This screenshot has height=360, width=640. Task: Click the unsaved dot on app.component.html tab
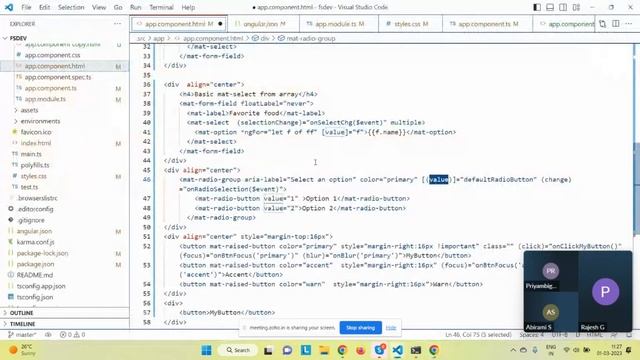(x=220, y=24)
